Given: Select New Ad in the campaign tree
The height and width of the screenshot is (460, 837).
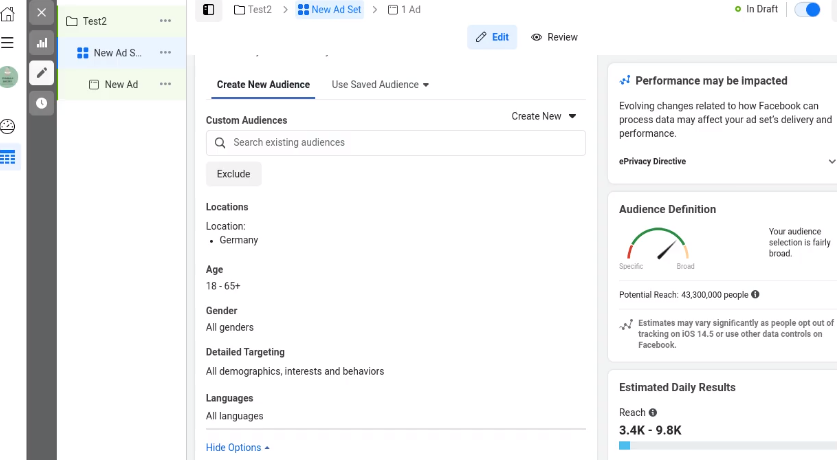Looking at the screenshot, I should coord(121,85).
